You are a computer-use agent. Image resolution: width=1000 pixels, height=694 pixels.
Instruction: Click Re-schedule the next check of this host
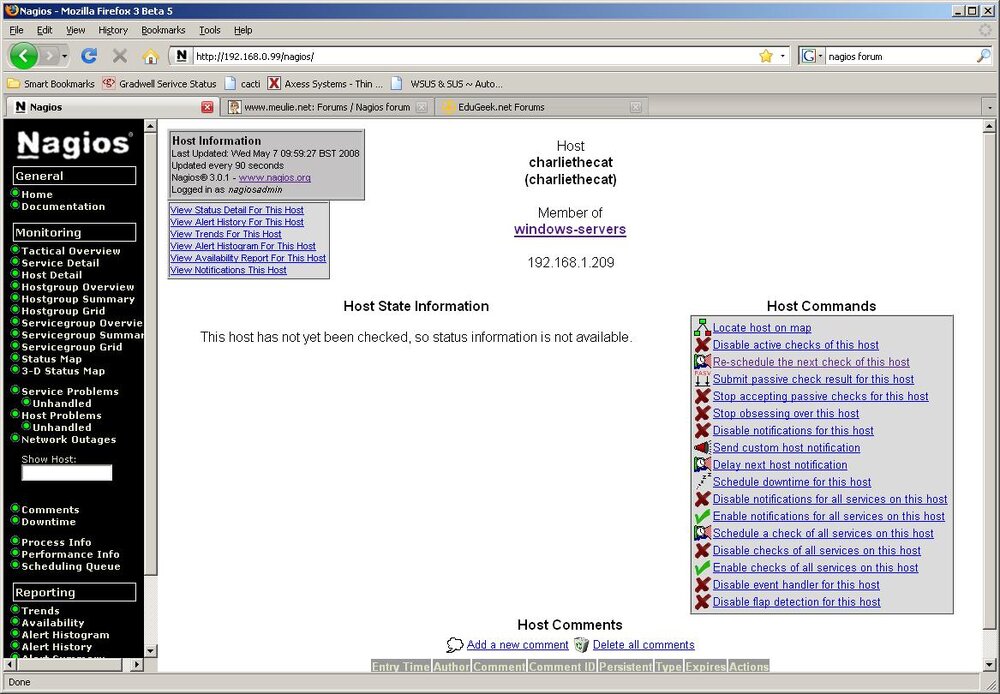[811, 362]
